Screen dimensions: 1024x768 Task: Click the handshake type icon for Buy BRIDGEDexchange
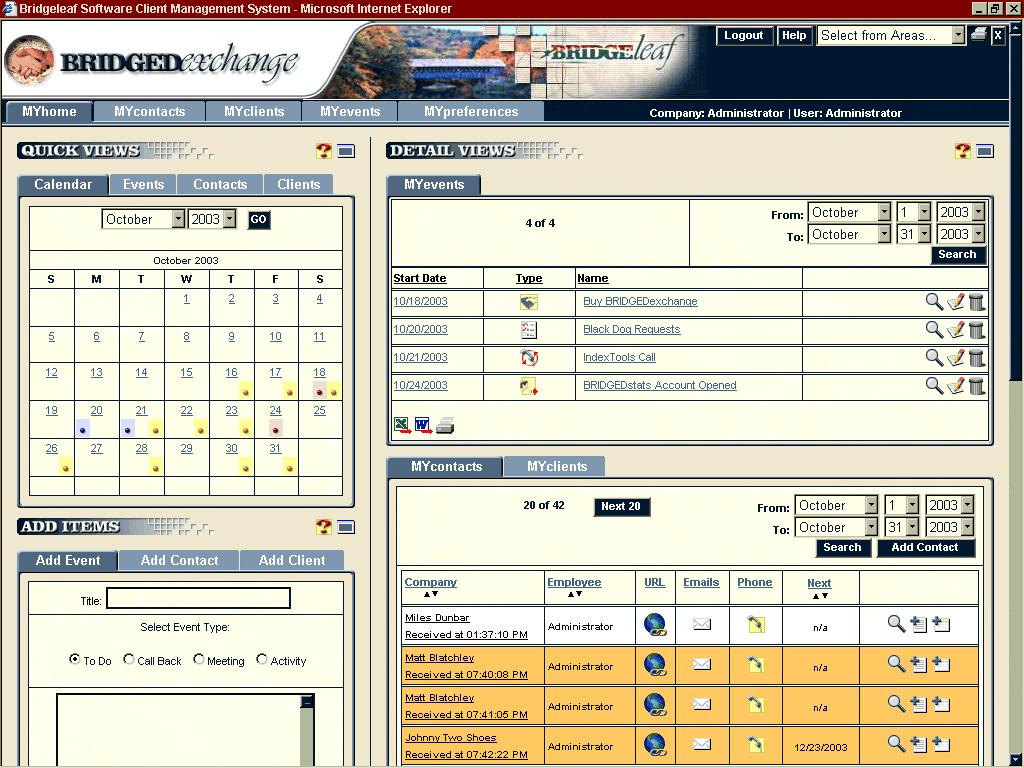coord(529,302)
